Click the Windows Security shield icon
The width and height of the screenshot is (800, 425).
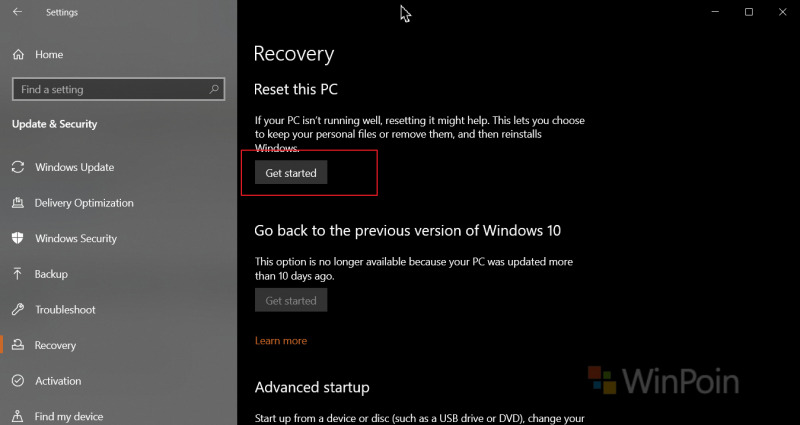[x=18, y=238]
